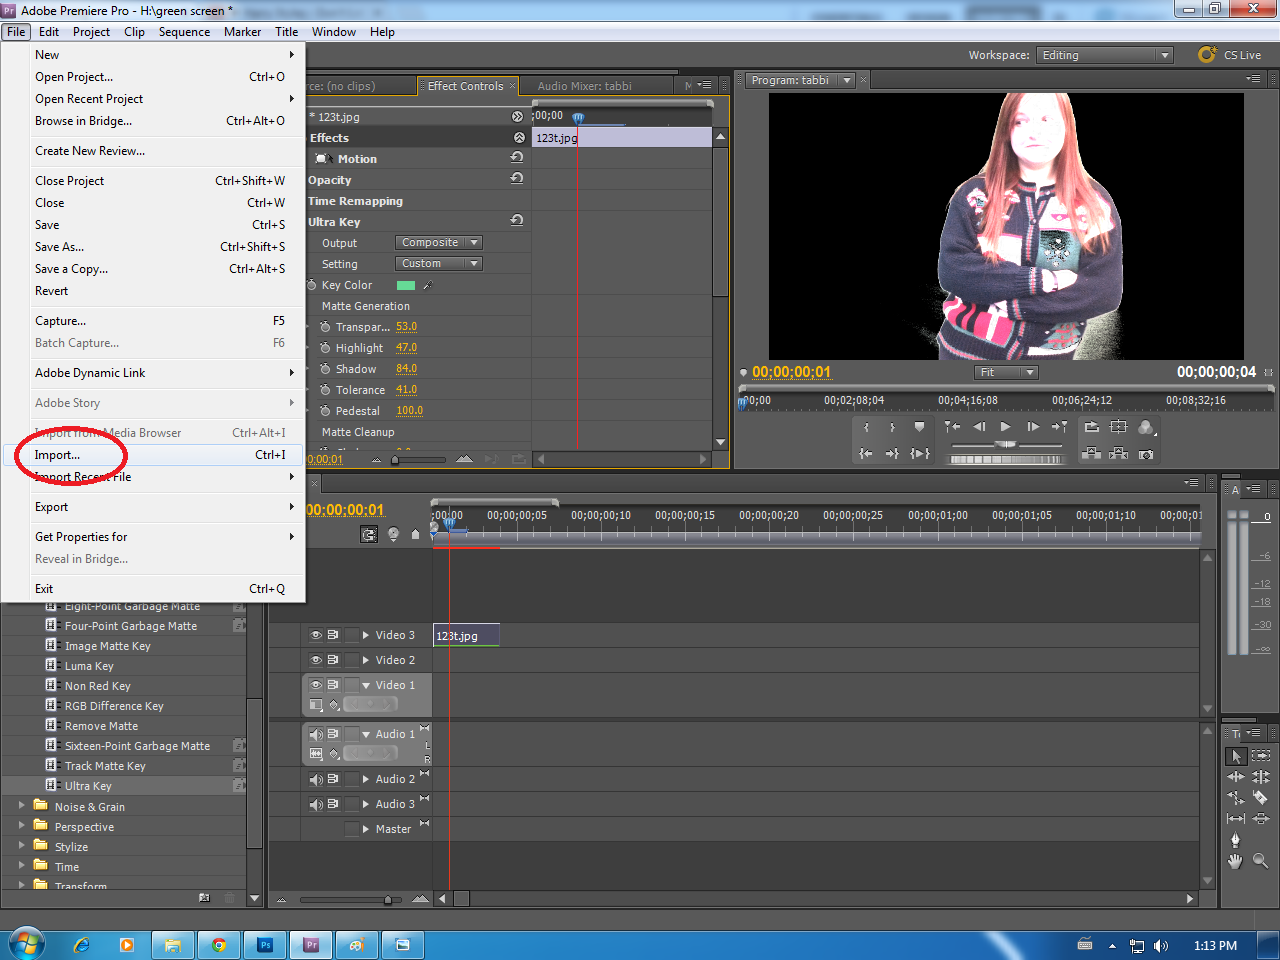Switch to the Audio Mixer: tabbi tab
This screenshot has height=960, width=1280.
click(x=584, y=86)
